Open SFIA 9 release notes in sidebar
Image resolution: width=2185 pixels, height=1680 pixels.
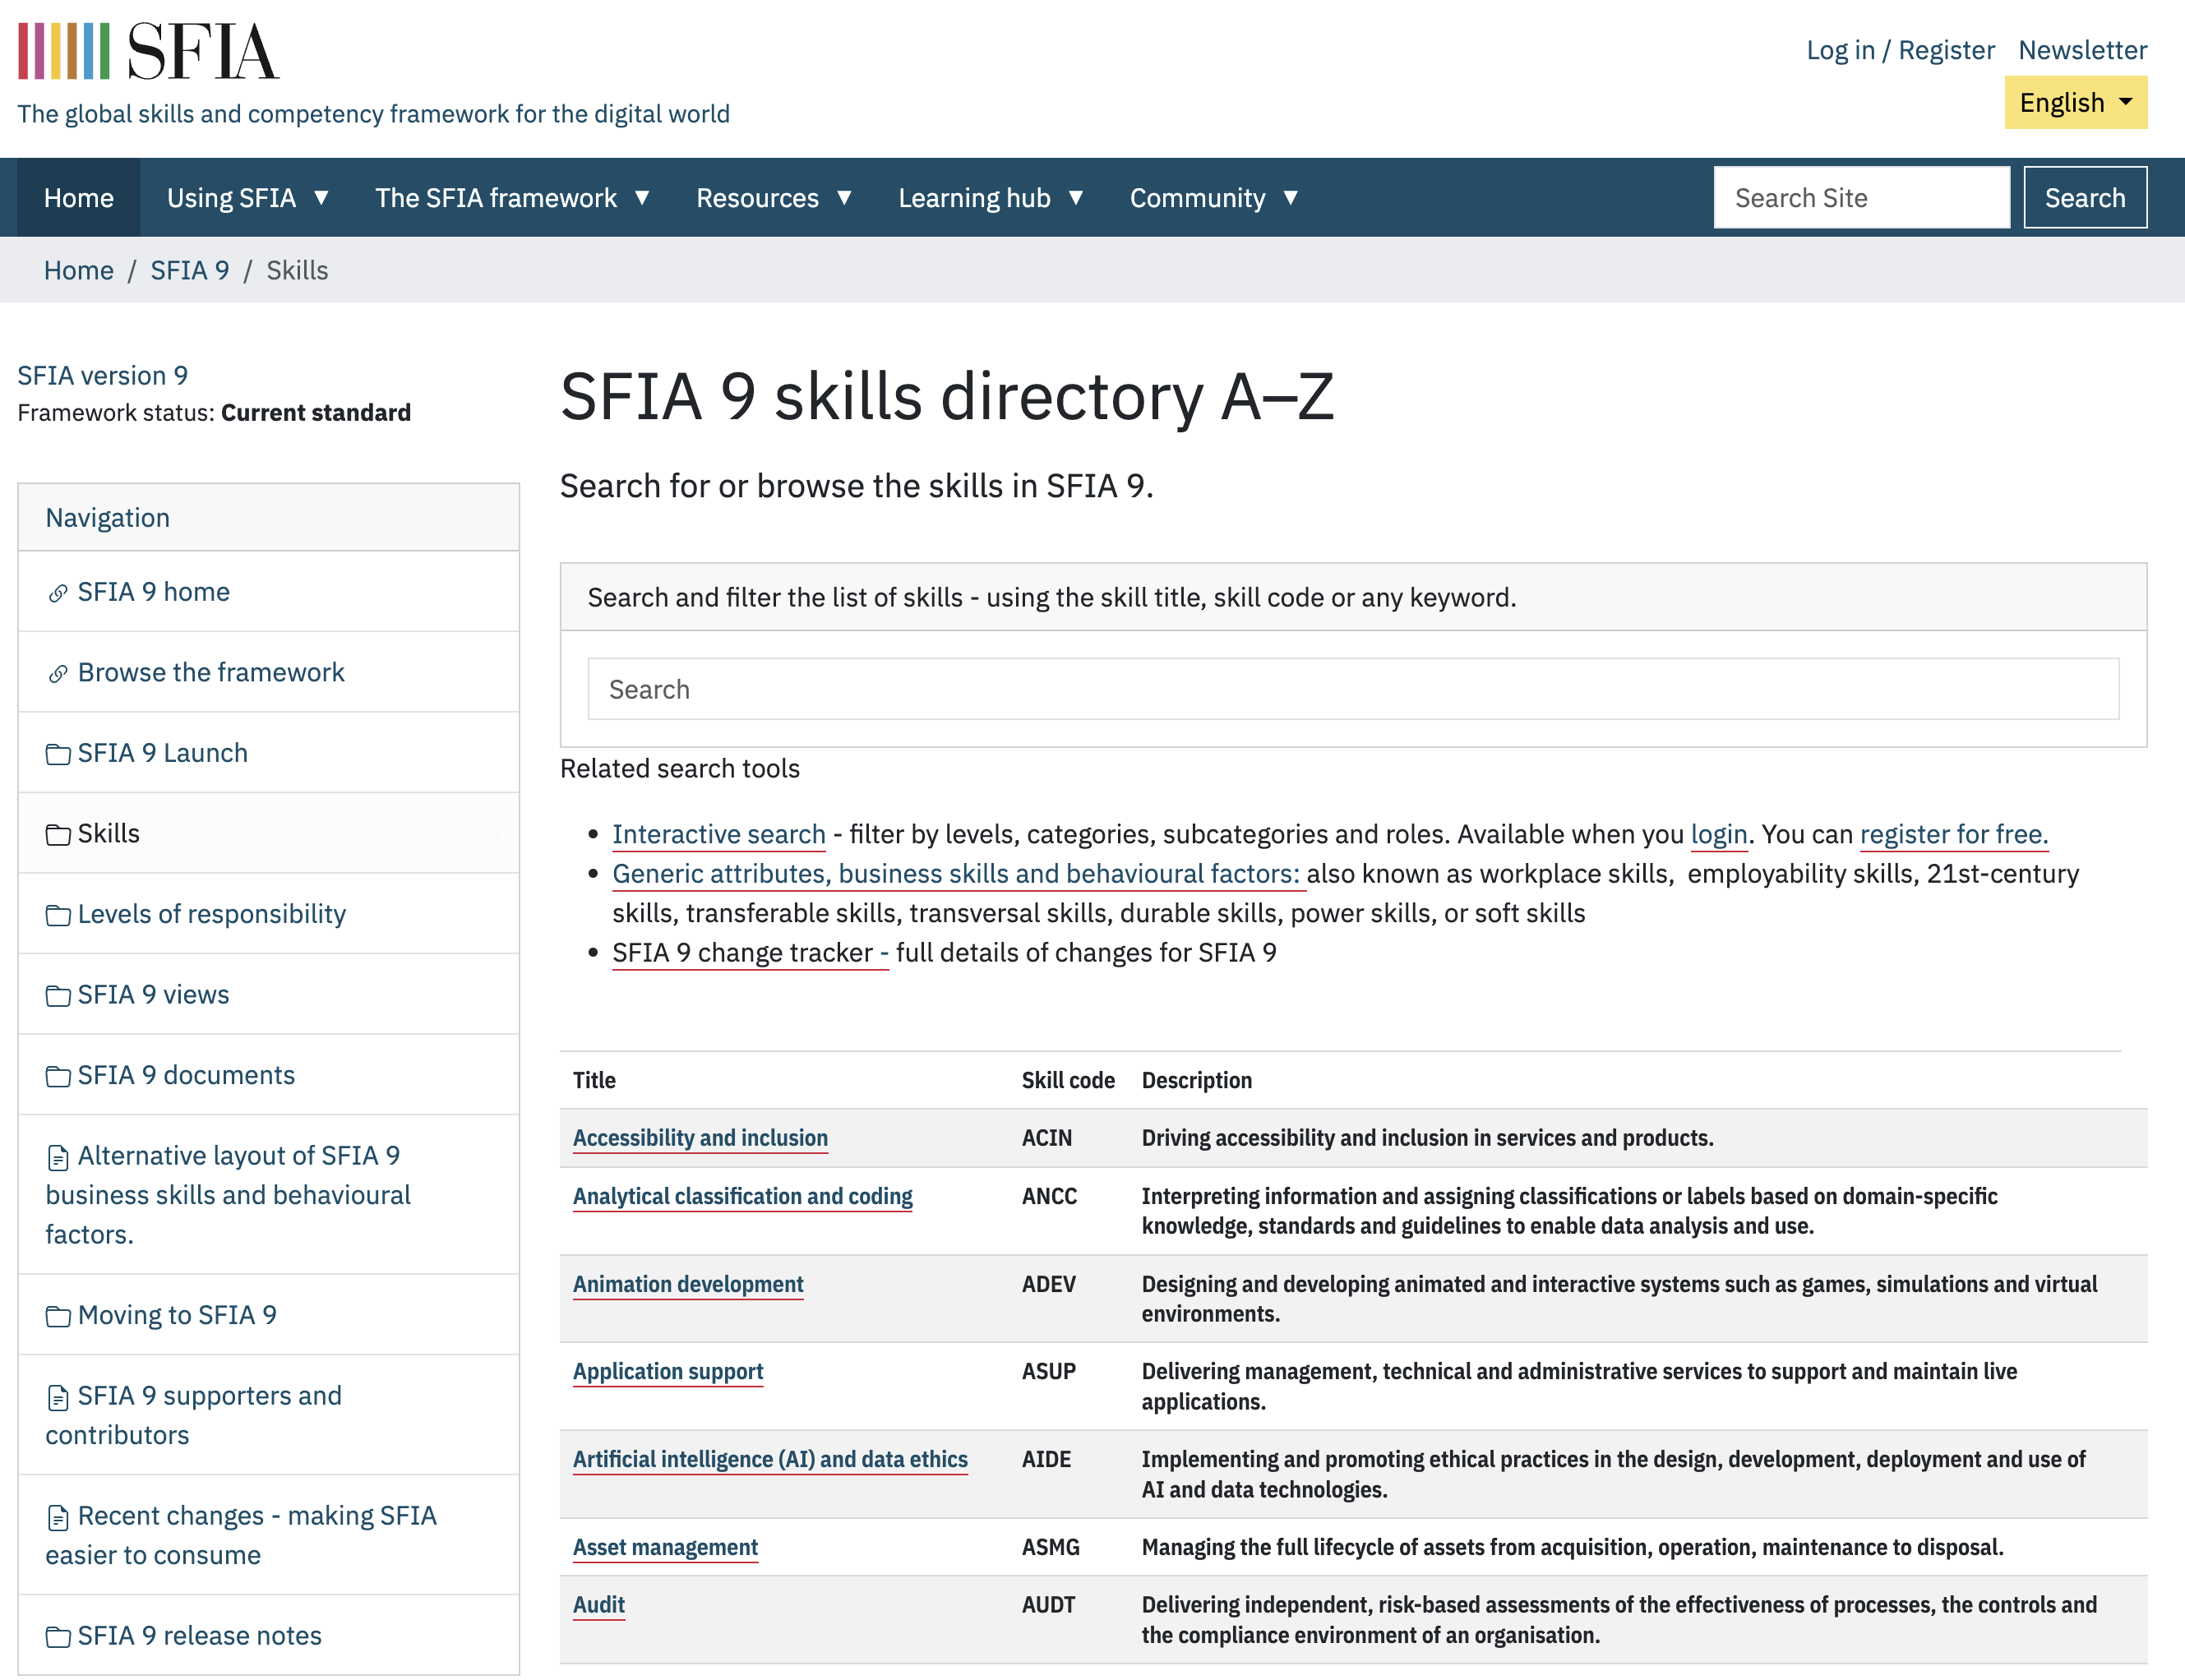point(200,1636)
